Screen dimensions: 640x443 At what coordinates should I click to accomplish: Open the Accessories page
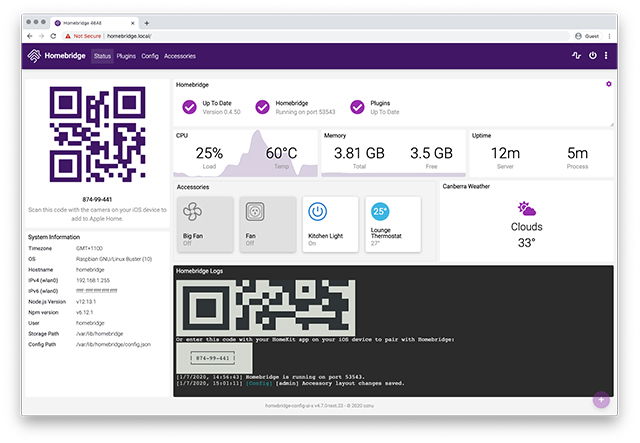(180, 56)
